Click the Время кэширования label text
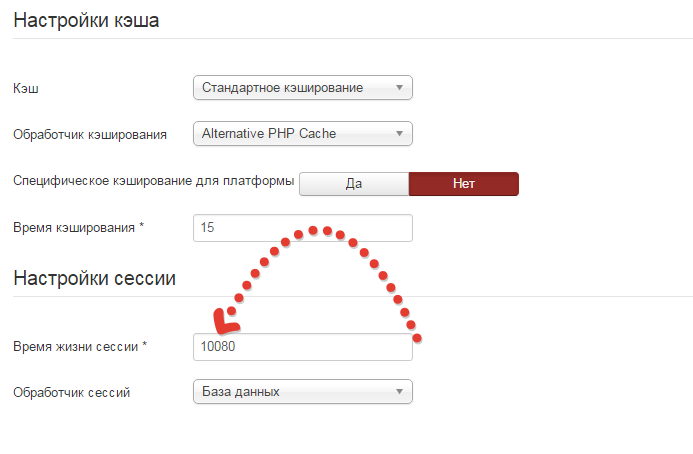This screenshot has height=454, width=693. point(79,228)
